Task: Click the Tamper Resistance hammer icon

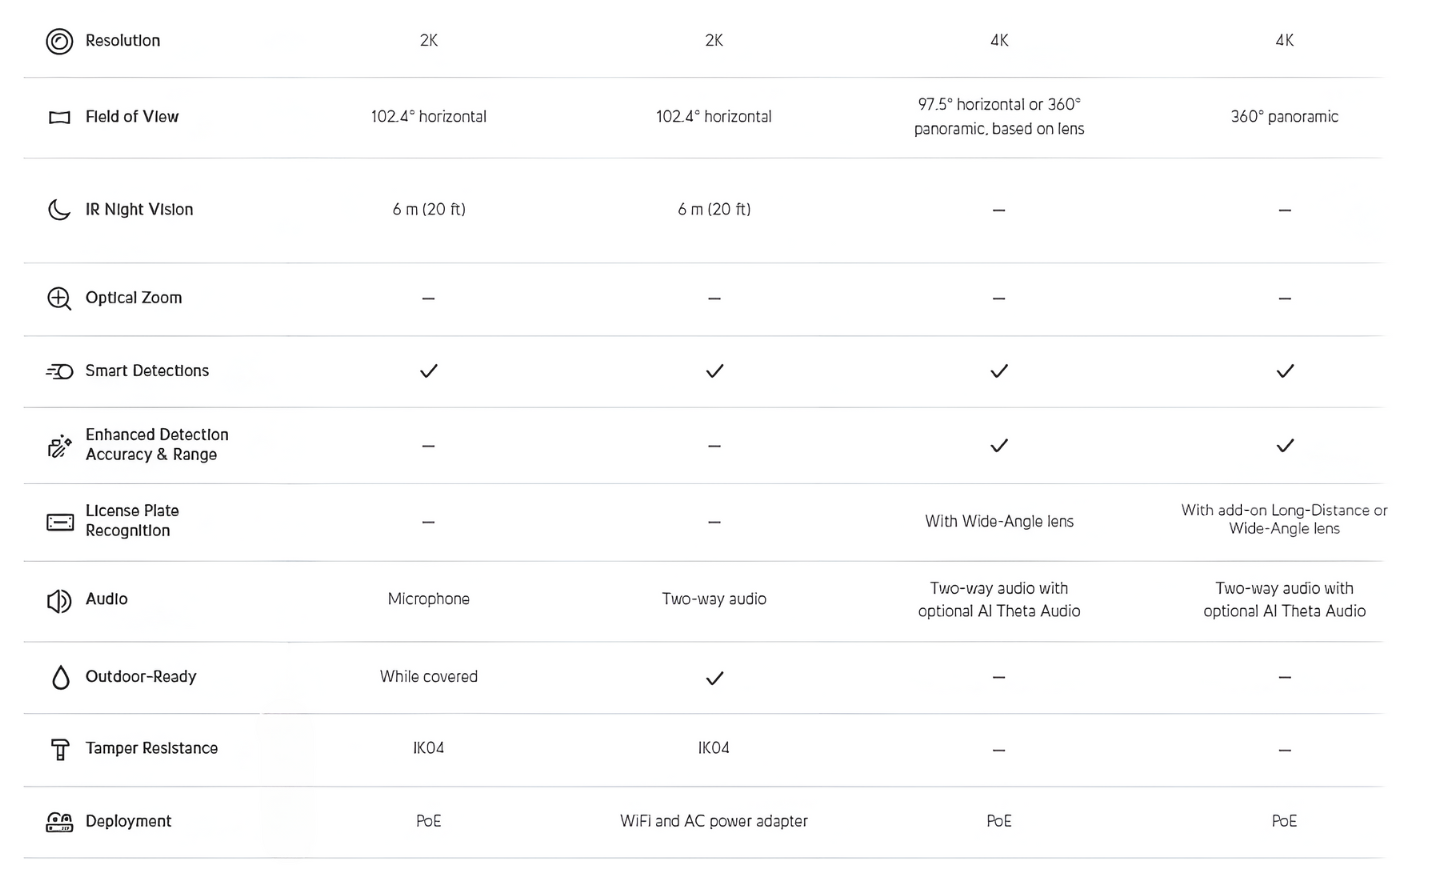Action: (x=60, y=749)
